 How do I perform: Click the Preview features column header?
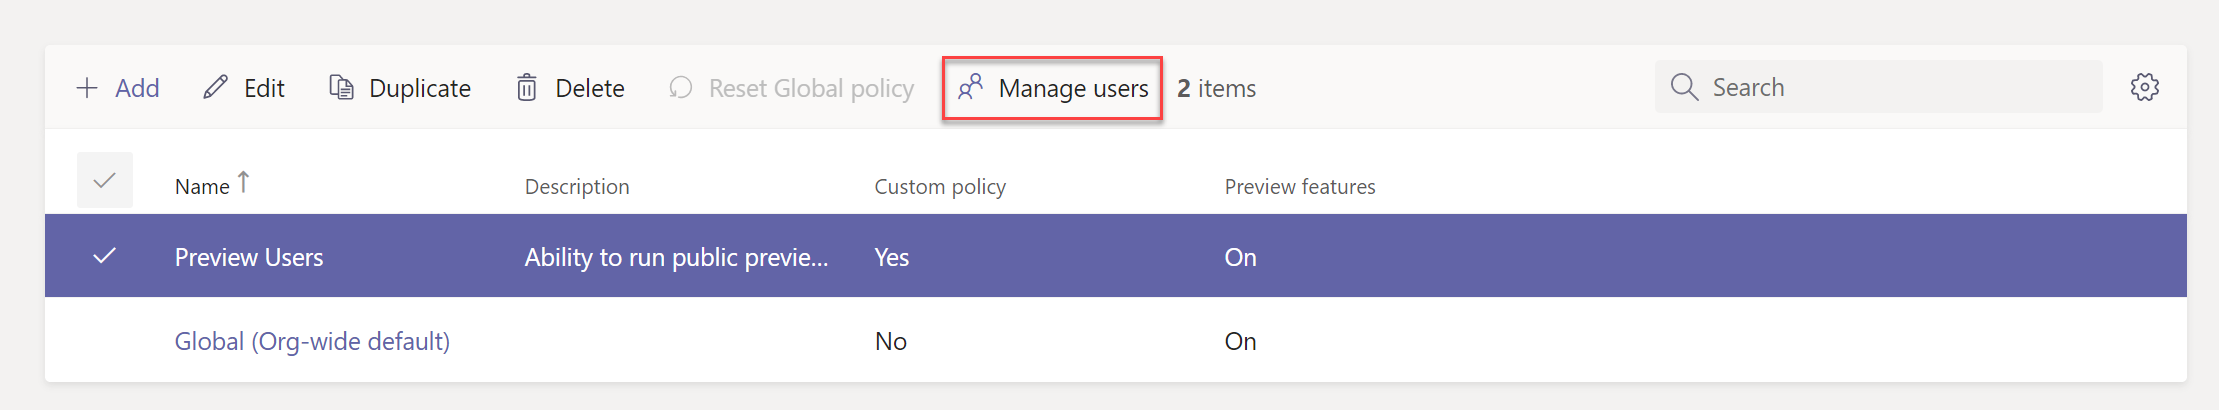click(x=1299, y=187)
